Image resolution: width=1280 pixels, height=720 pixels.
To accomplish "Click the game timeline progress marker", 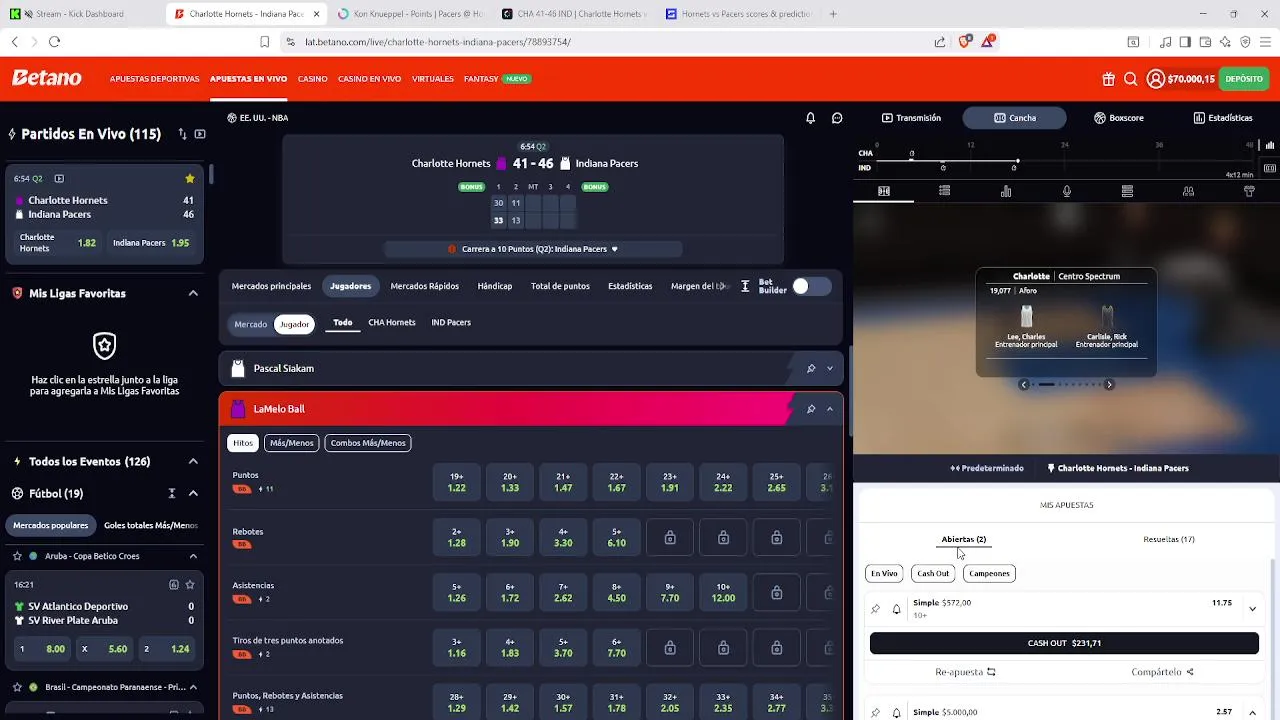I will (x=1017, y=161).
